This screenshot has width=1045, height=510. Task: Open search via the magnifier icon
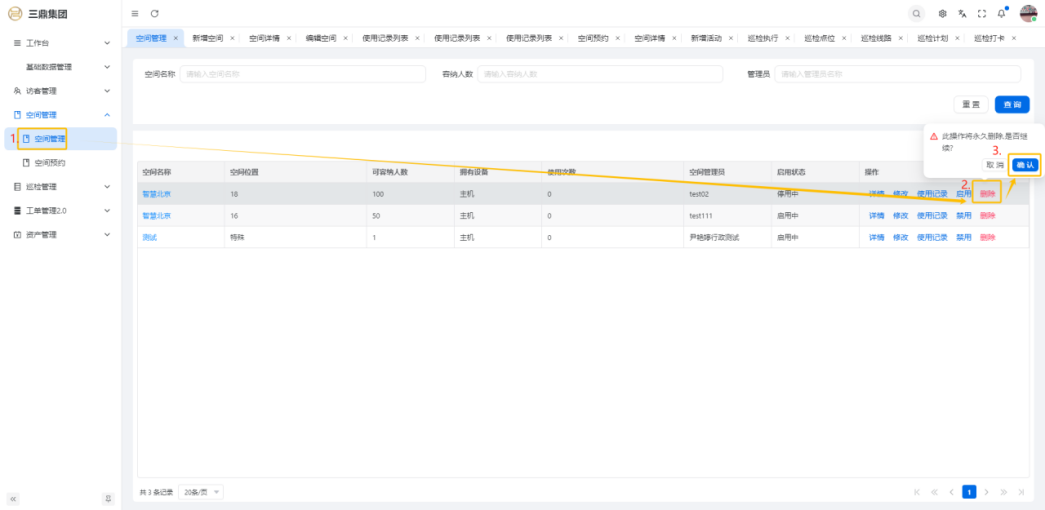pos(916,13)
